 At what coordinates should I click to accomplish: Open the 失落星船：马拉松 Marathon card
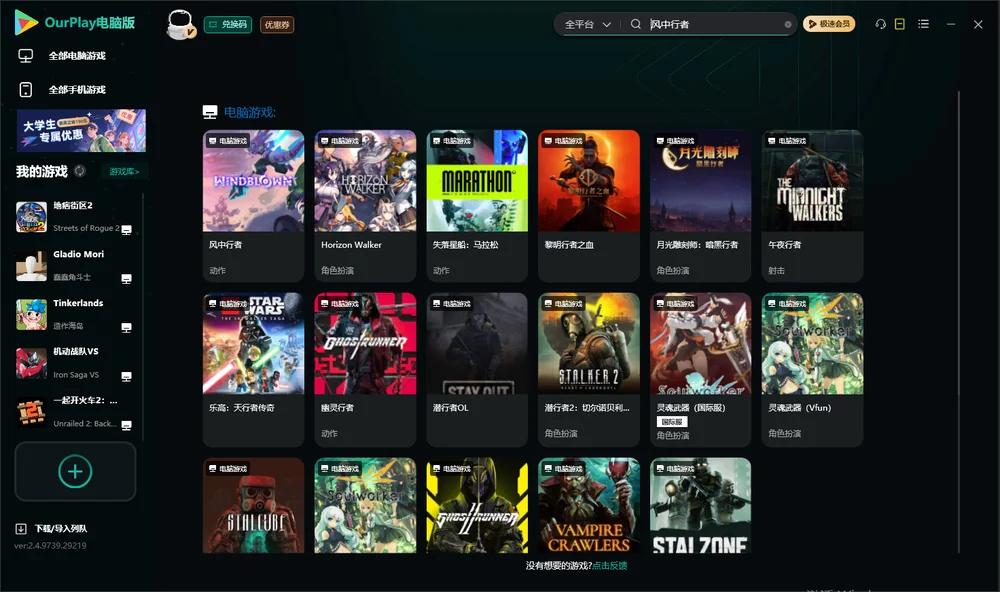click(477, 205)
